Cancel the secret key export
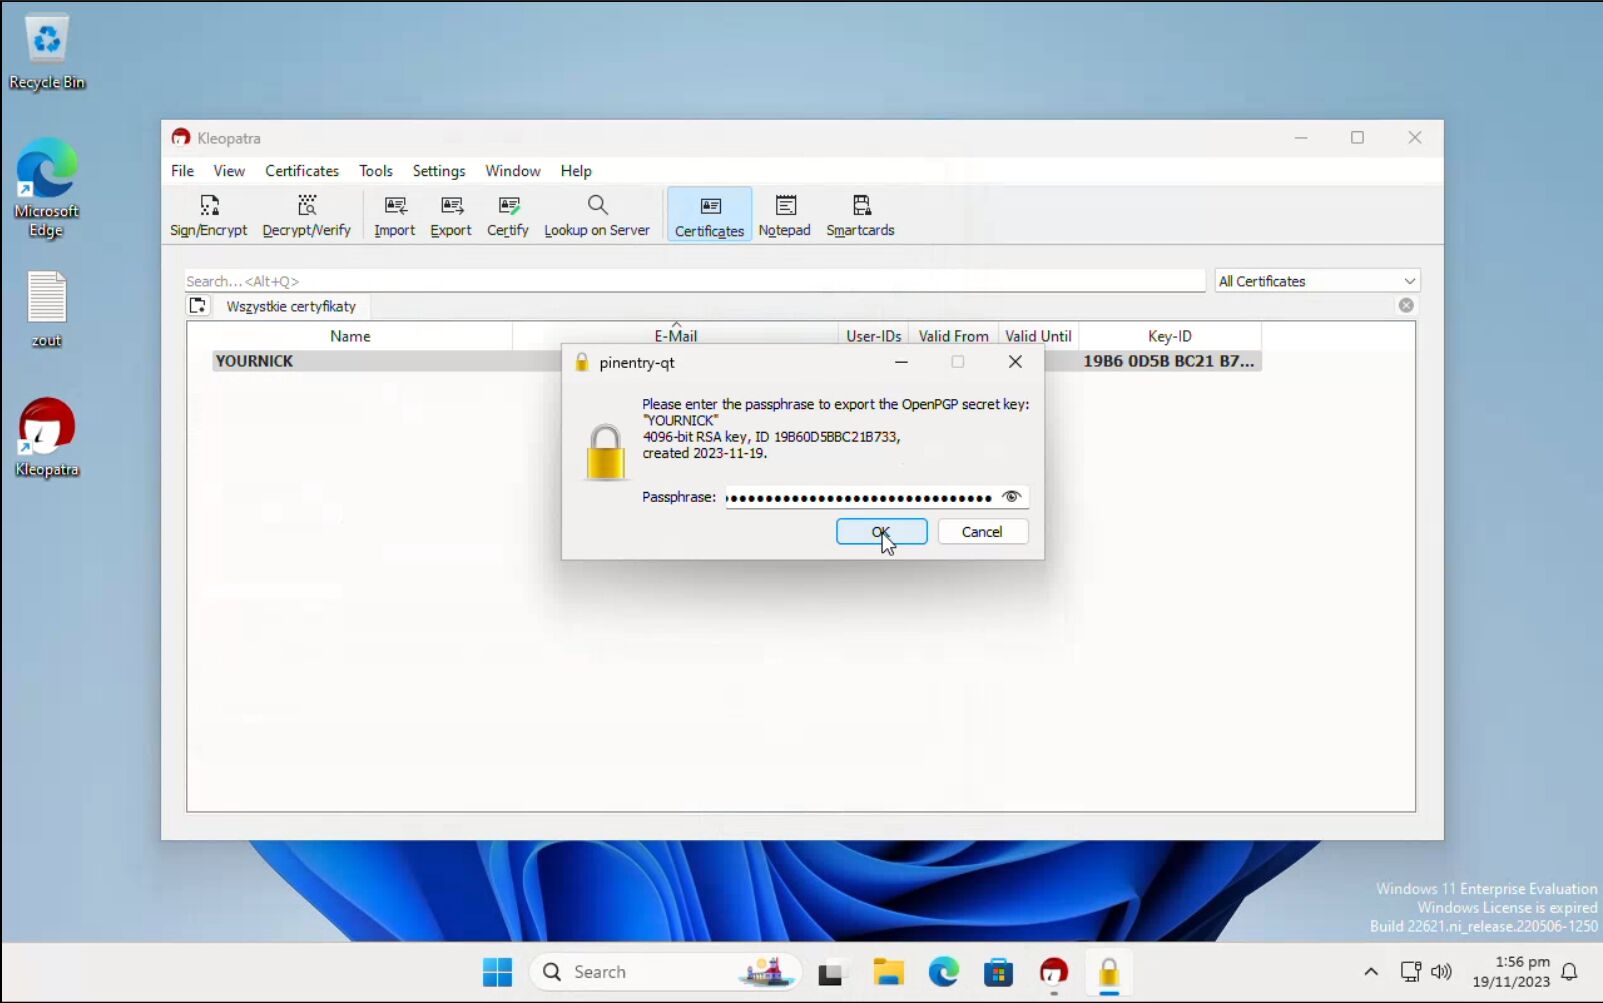The image size is (1603, 1003). (982, 531)
